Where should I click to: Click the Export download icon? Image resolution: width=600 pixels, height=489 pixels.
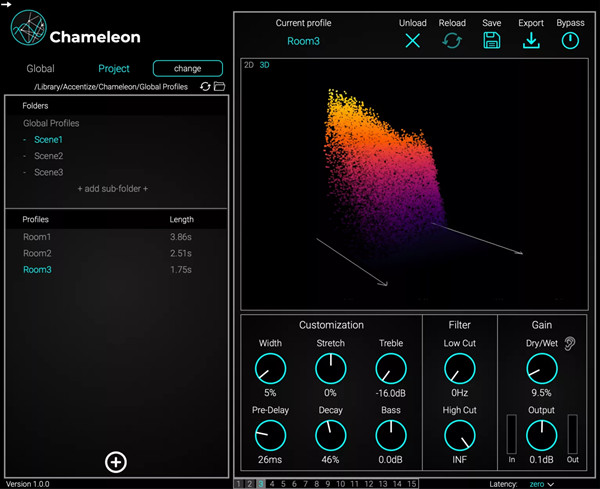[531, 41]
